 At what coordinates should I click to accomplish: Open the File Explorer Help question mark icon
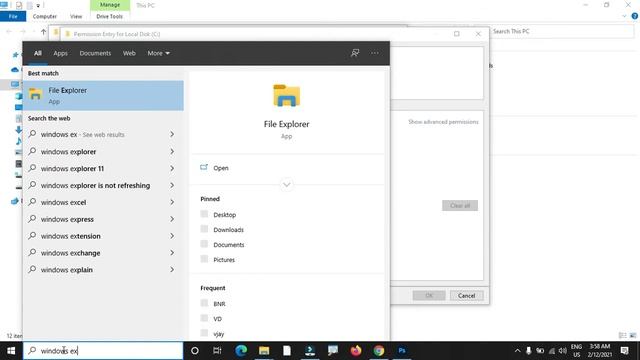pos(635,16)
